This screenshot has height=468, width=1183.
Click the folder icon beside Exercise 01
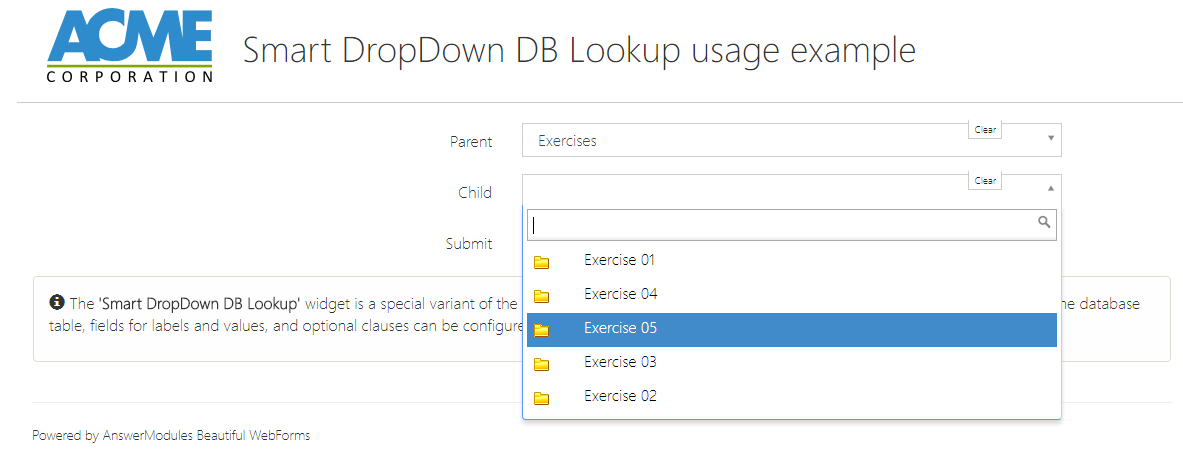(x=542, y=262)
